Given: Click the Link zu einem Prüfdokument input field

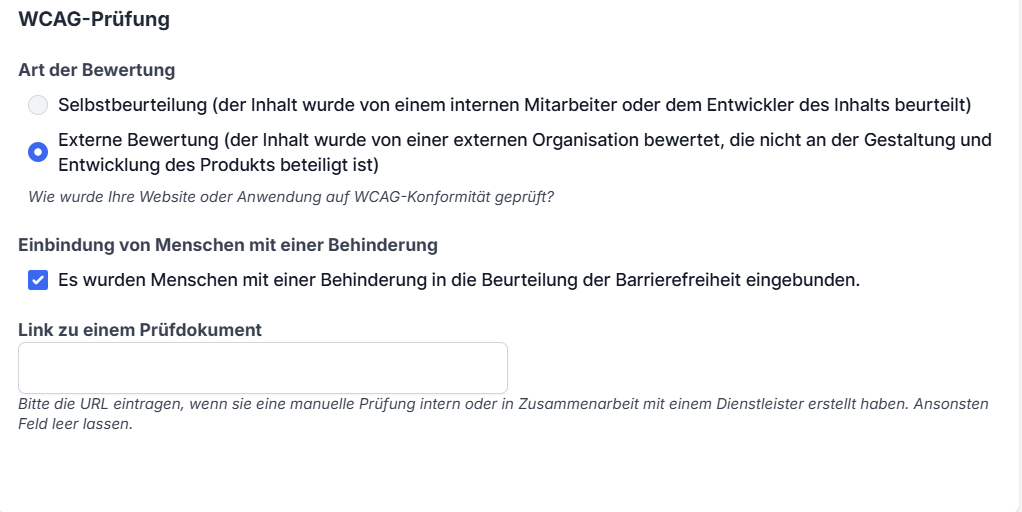Looking at the screenshot, I should point(262,368).
